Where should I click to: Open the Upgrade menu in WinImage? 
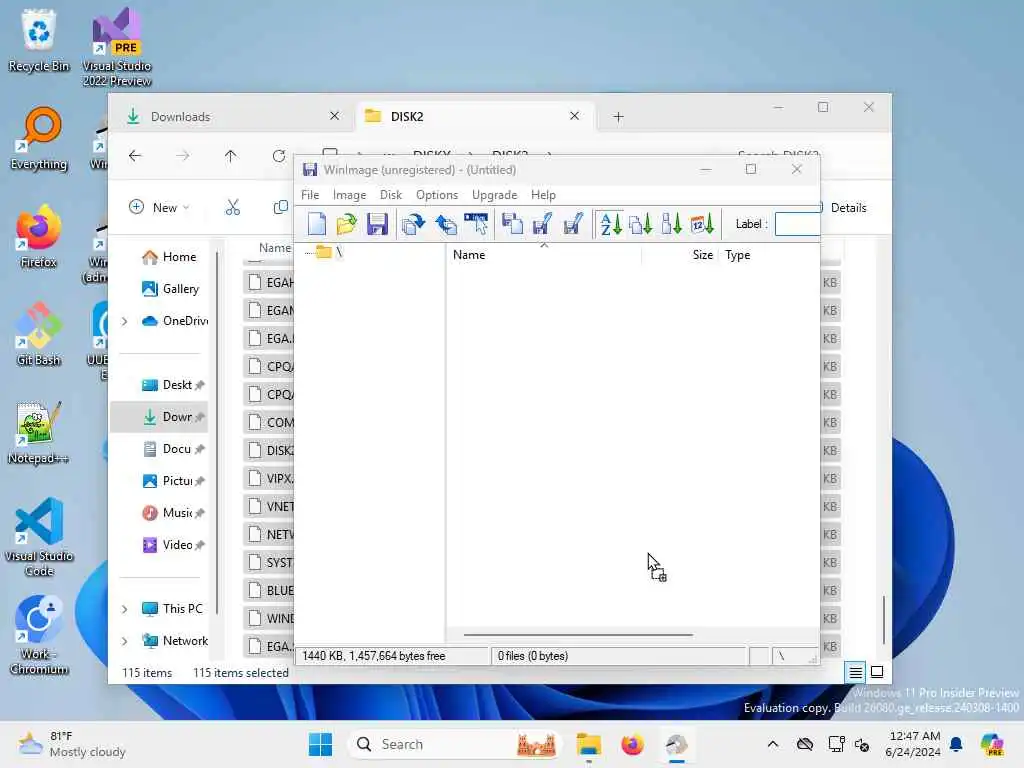(x=494, y=195)
